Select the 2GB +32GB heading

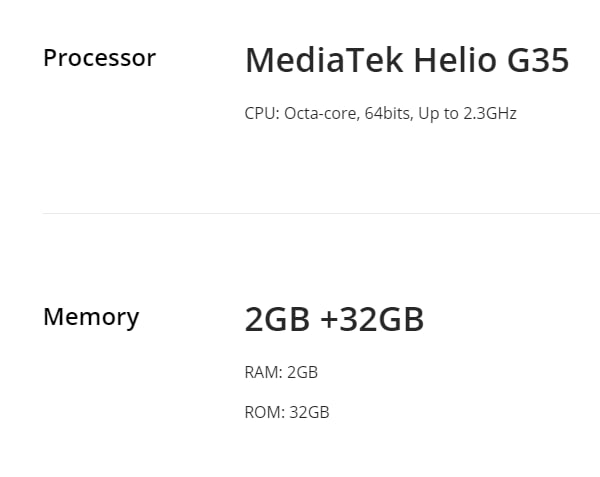click(x=334, y=319)
